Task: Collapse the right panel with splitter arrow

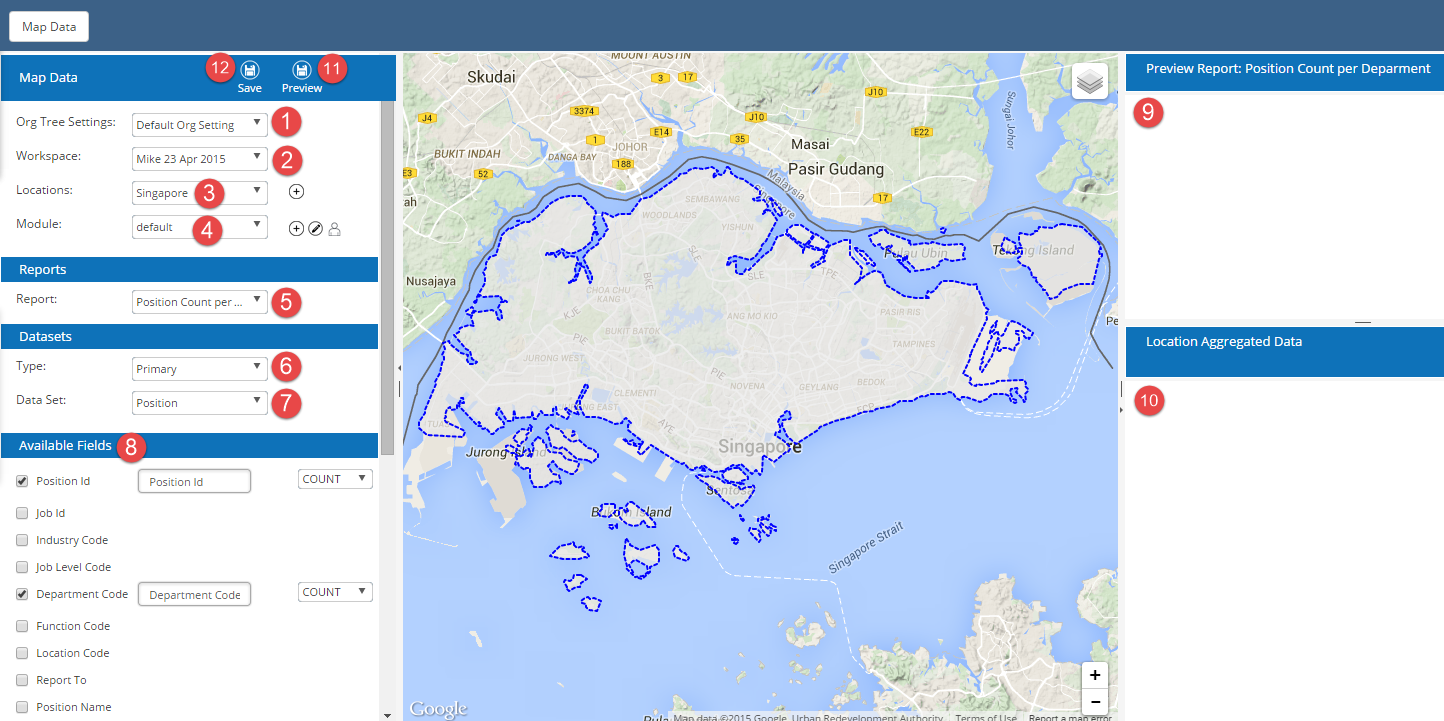Action: [x=1121, y=410]
